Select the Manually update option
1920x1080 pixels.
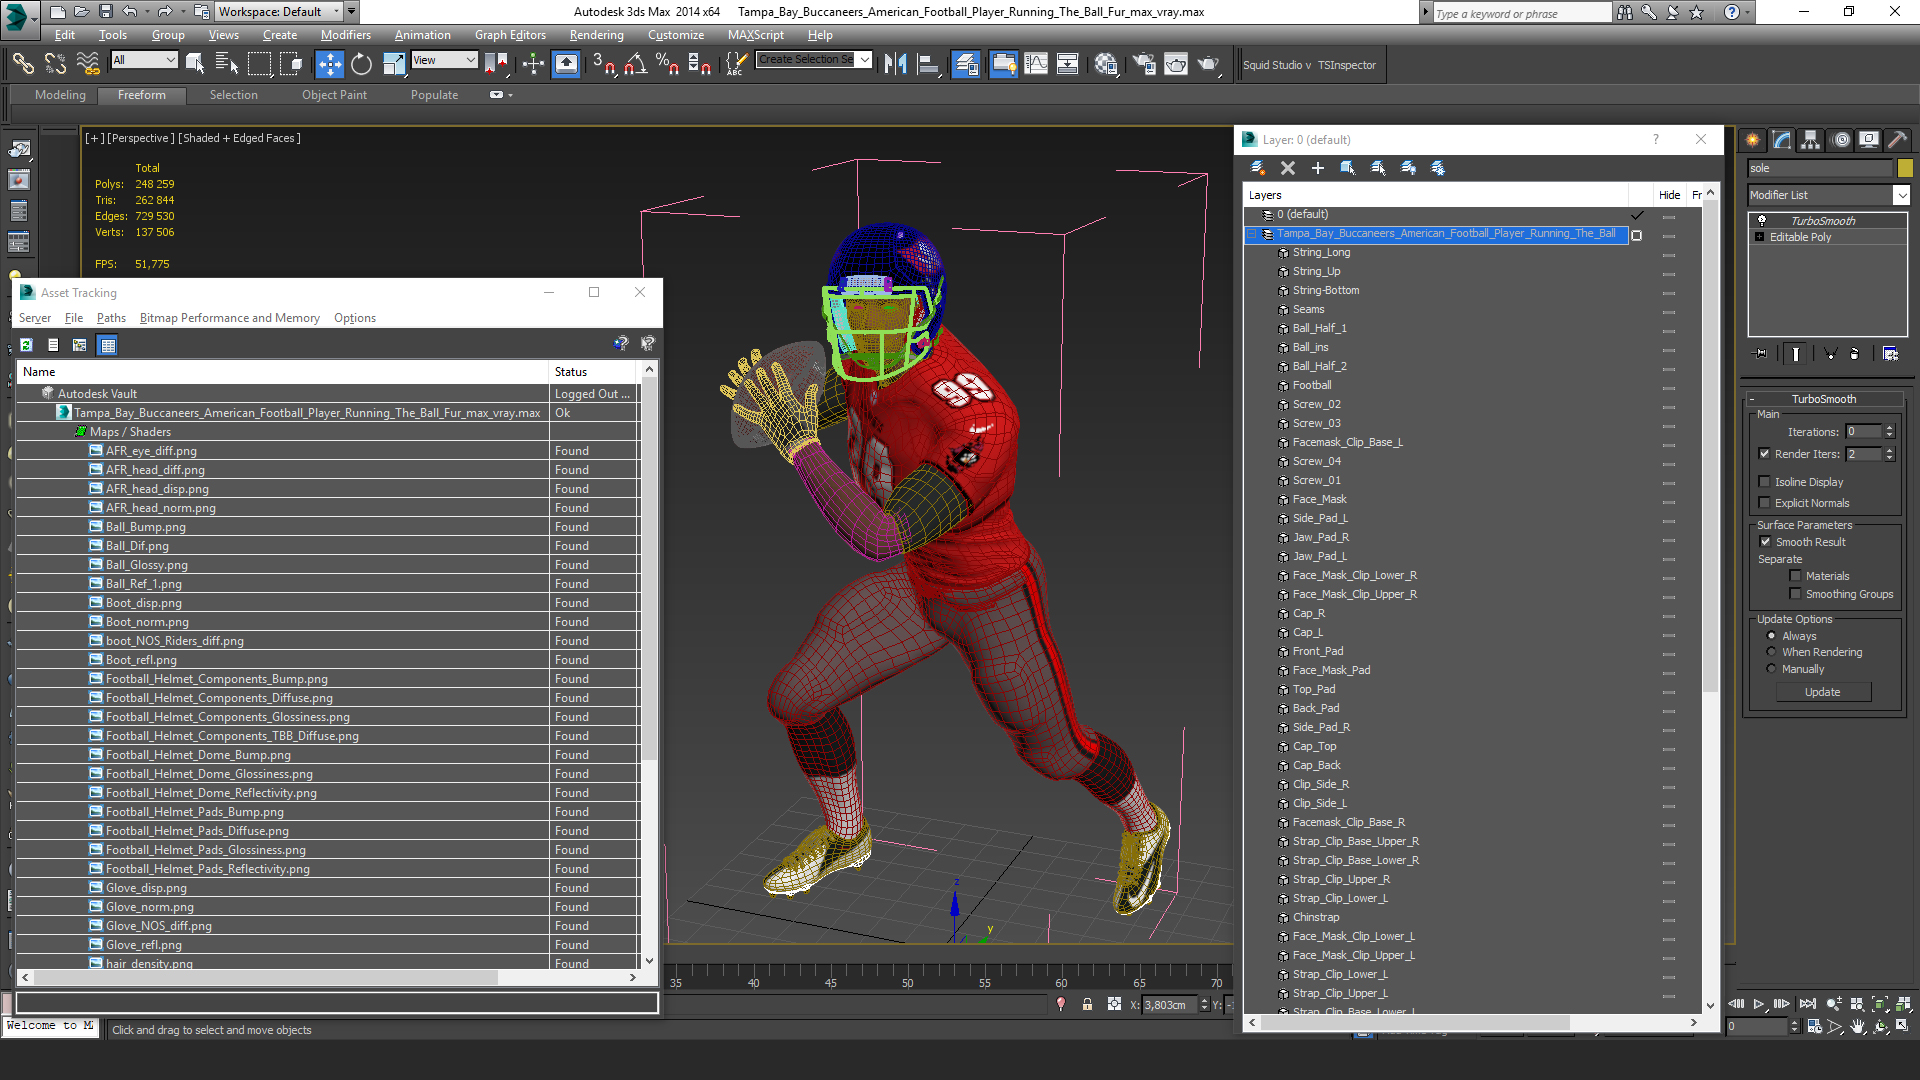1772,669
